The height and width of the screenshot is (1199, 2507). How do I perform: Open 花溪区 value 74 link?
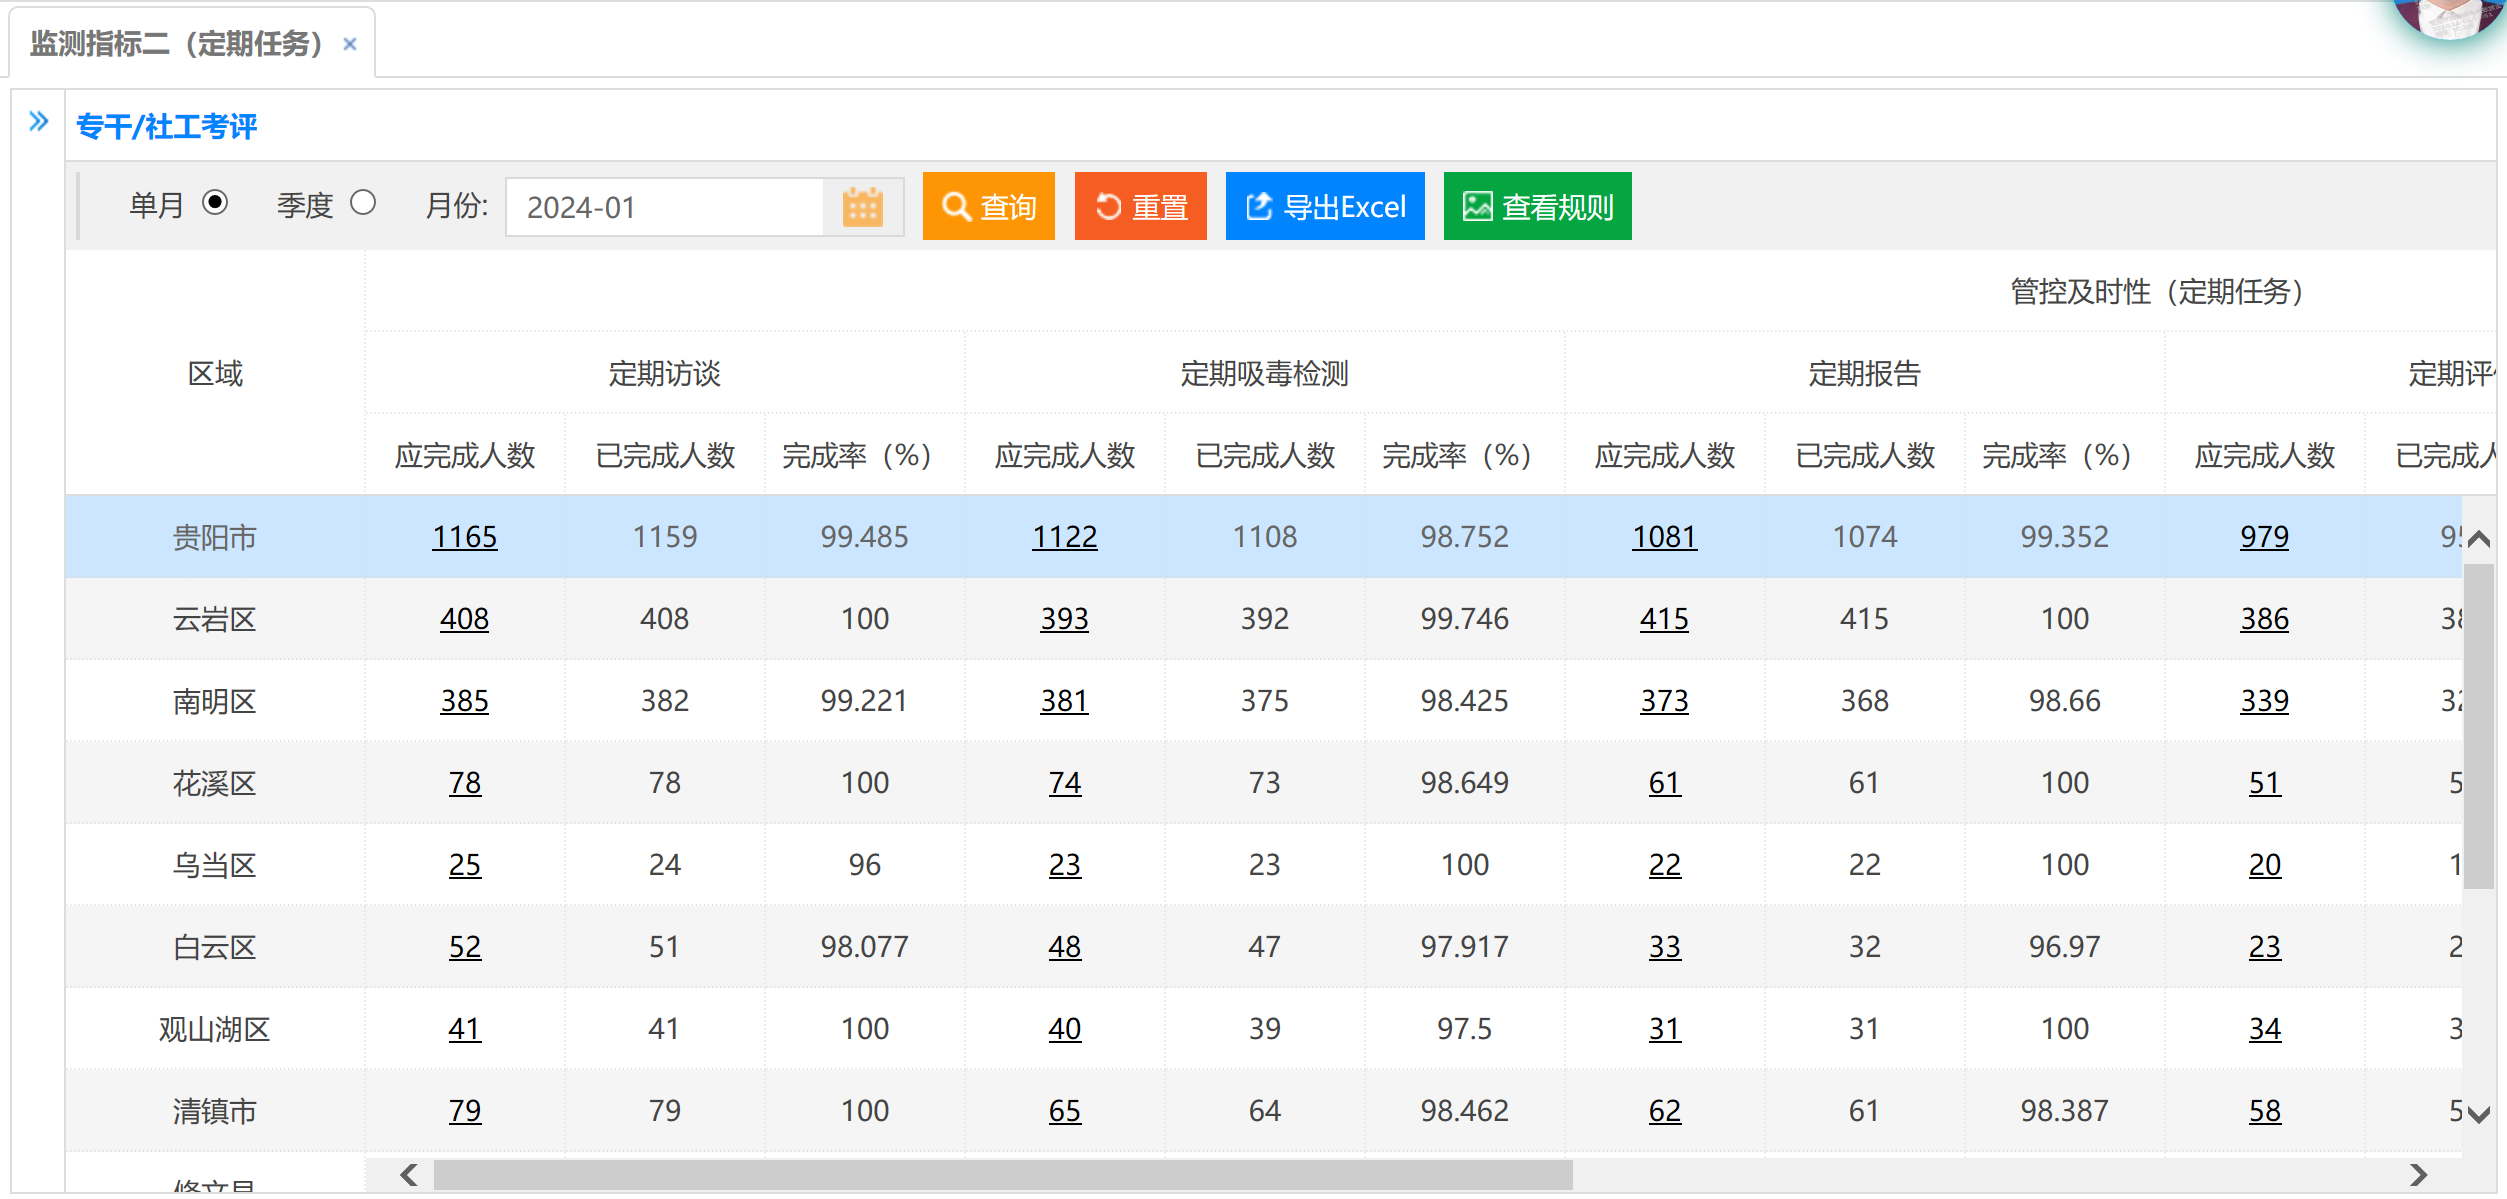pyautogui.click(x=1065, y=783)
